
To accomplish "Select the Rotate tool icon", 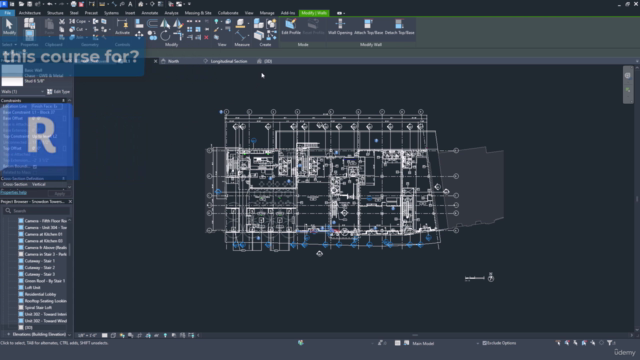I will pyautogui.click(x=165, y=36).
